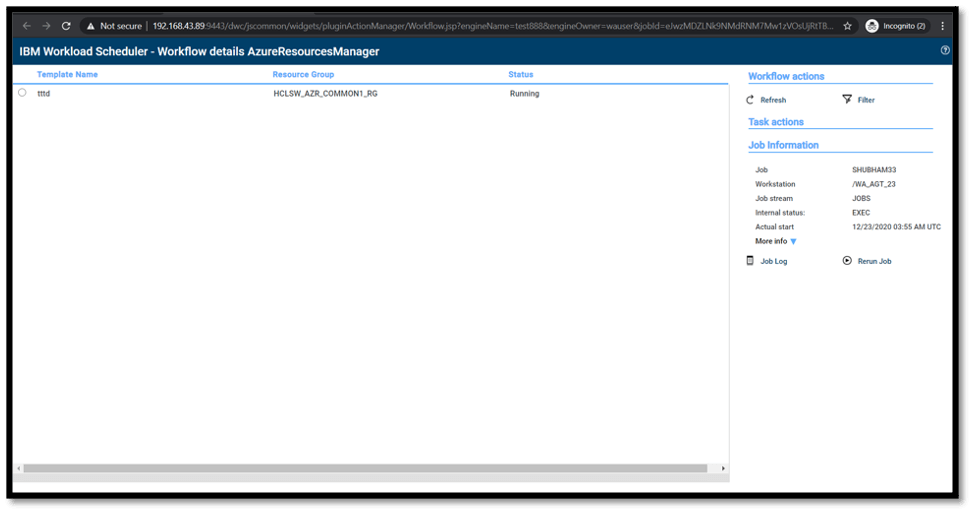The height and width of the screenshot is (512, 972).
Task: Expand More info details arrow
Action: tap(793, 242)
